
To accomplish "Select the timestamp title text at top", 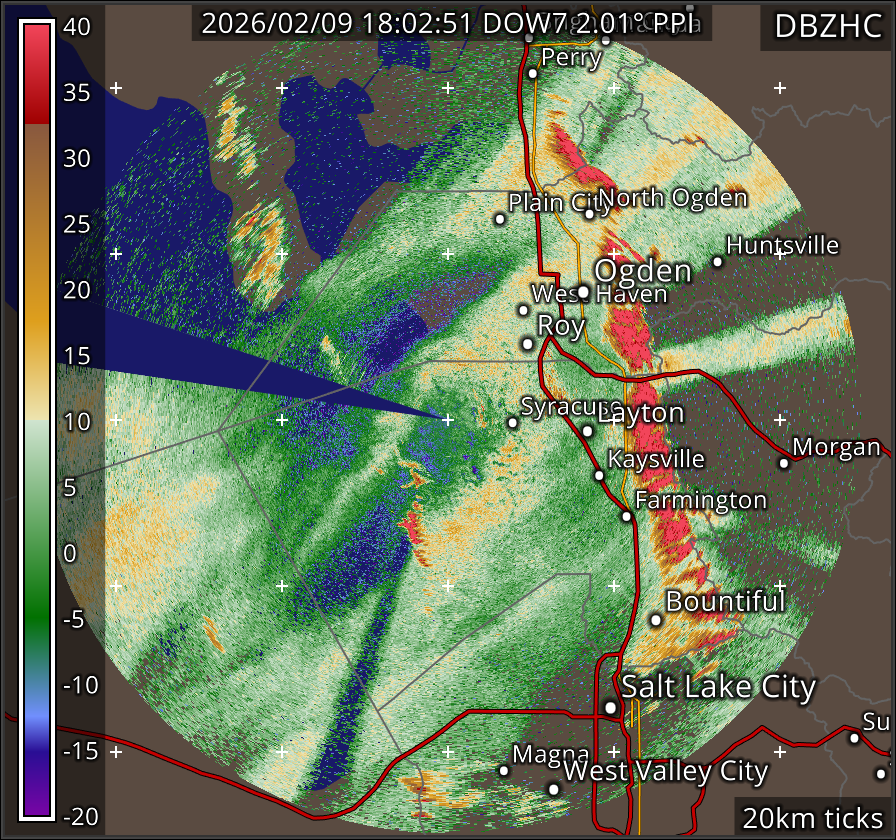I will 452,24.
